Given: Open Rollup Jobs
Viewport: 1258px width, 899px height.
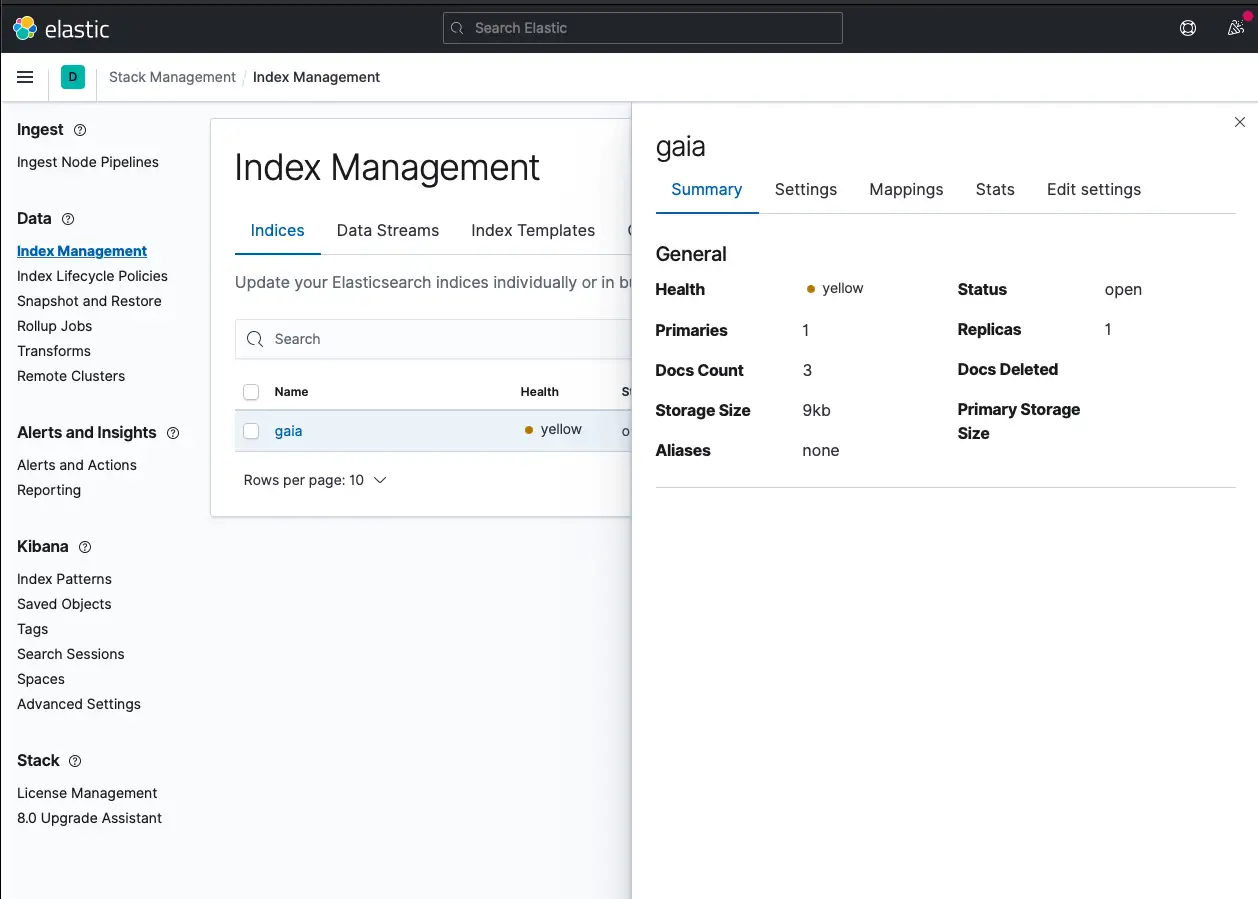Looking at the screenshot, I should [55, 326].
